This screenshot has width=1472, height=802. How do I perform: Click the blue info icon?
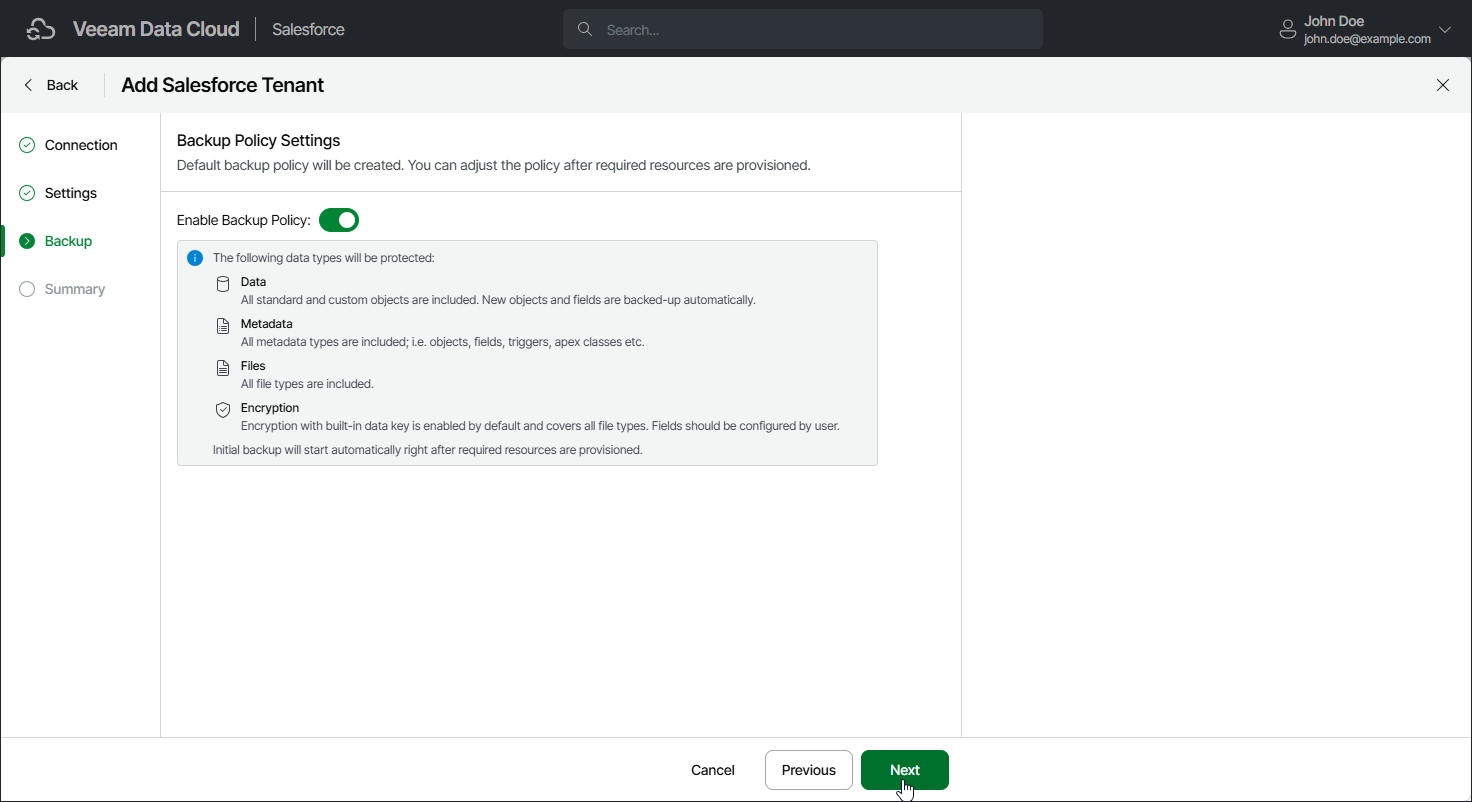[x=195, y=258]
